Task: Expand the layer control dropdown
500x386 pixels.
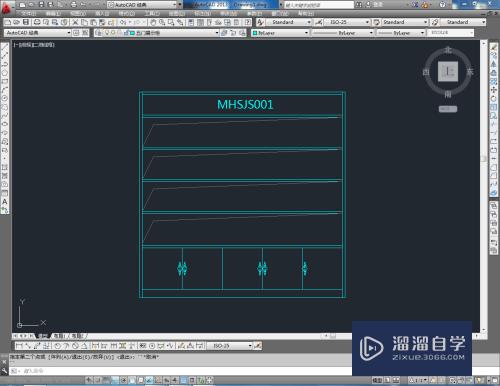Action: coord(217,33)
